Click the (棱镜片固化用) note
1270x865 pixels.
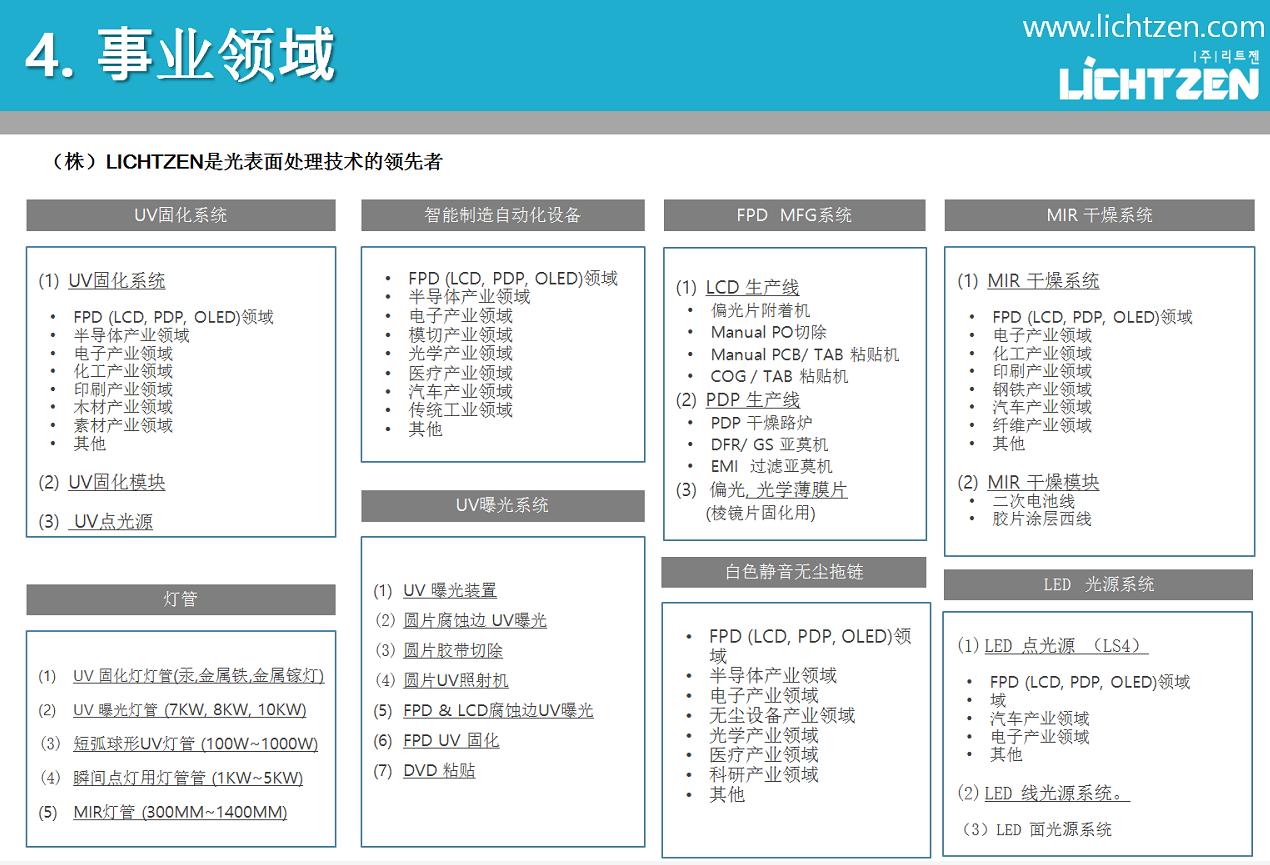coord(761,513)
